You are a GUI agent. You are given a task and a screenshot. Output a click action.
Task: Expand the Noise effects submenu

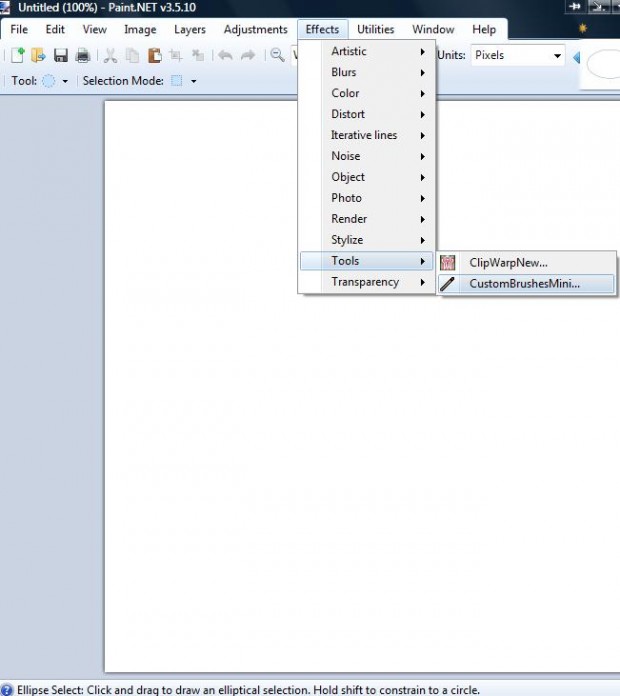pyautogui.click(x=367, y=156)
